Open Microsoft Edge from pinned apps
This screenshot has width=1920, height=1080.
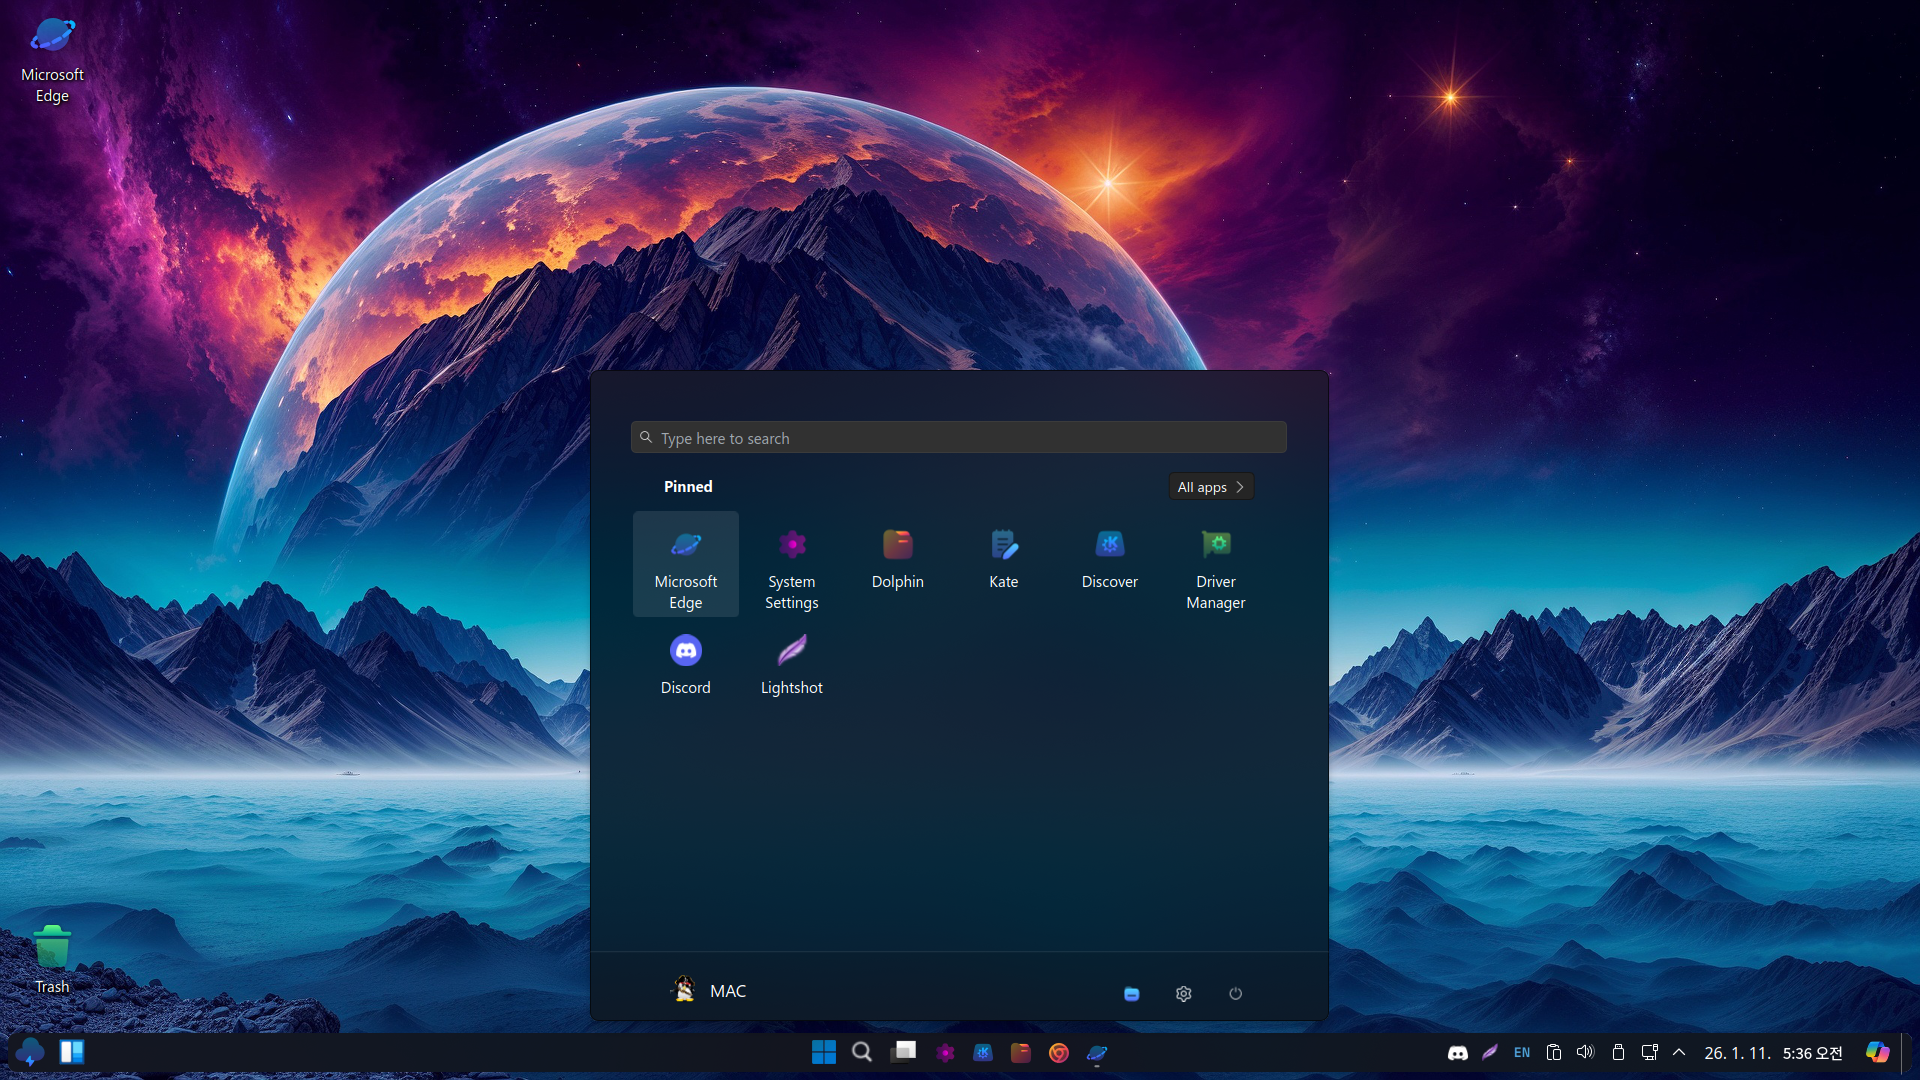[685, 564]
